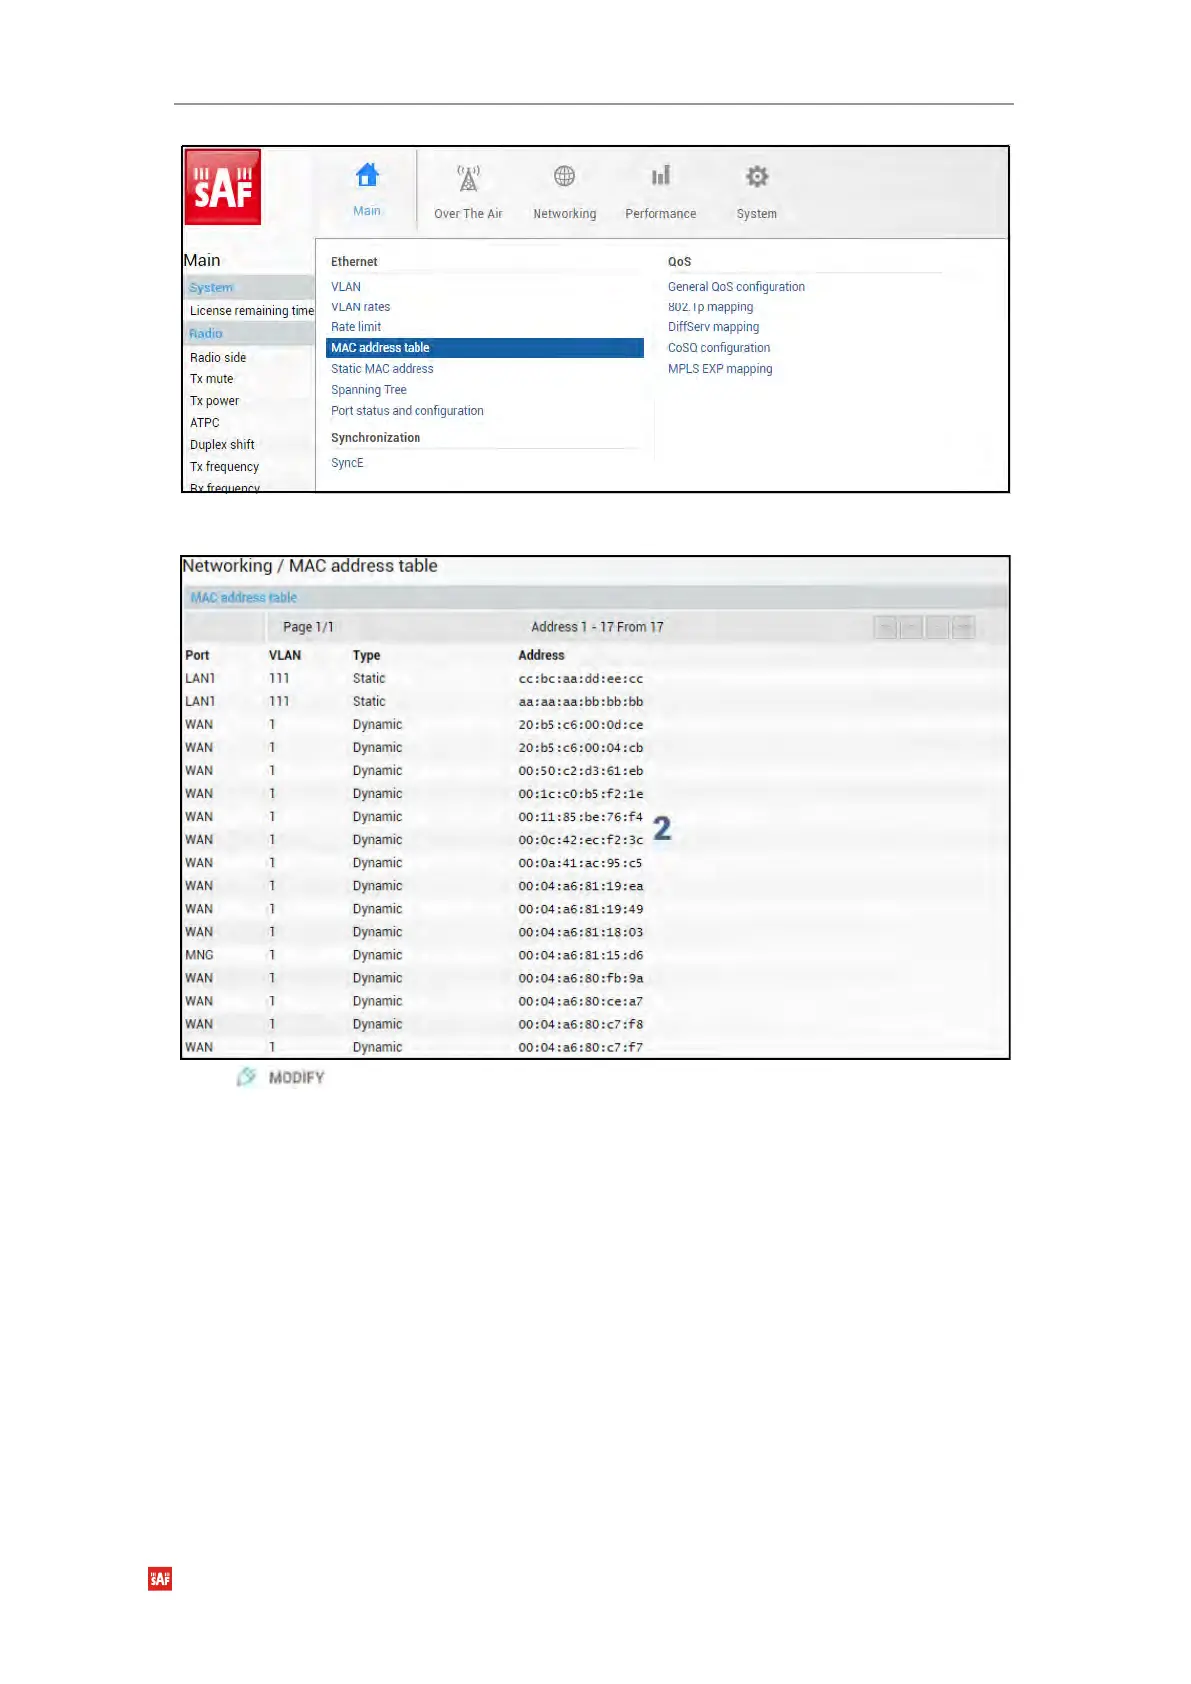
Task: Open MPLS EXP mapping link
Action: (720, 369)
